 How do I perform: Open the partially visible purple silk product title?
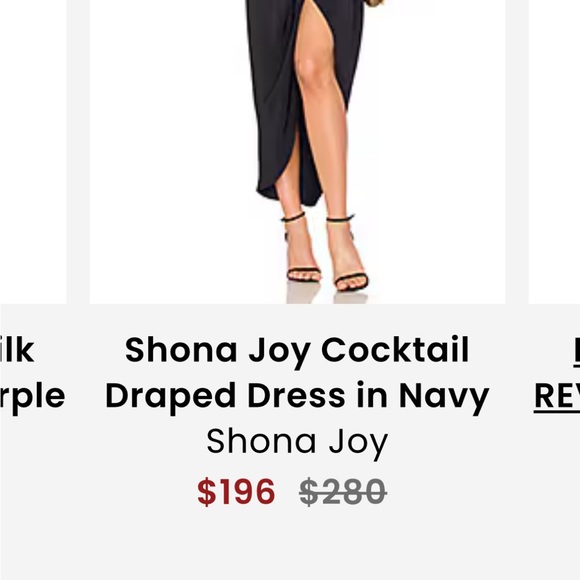pyautogui.click(x=33, y=374)
